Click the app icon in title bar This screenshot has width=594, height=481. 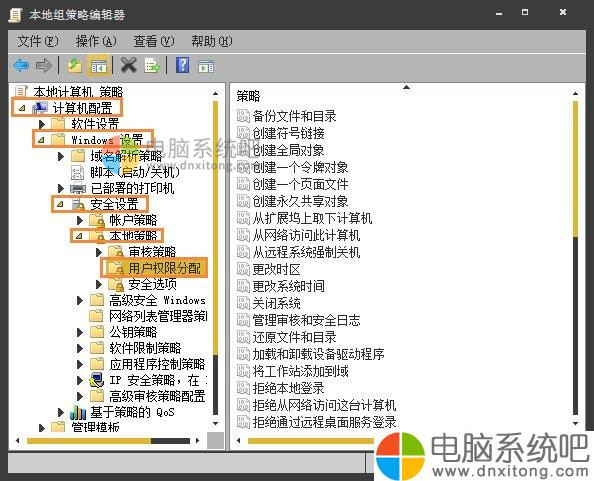point(16,15)
